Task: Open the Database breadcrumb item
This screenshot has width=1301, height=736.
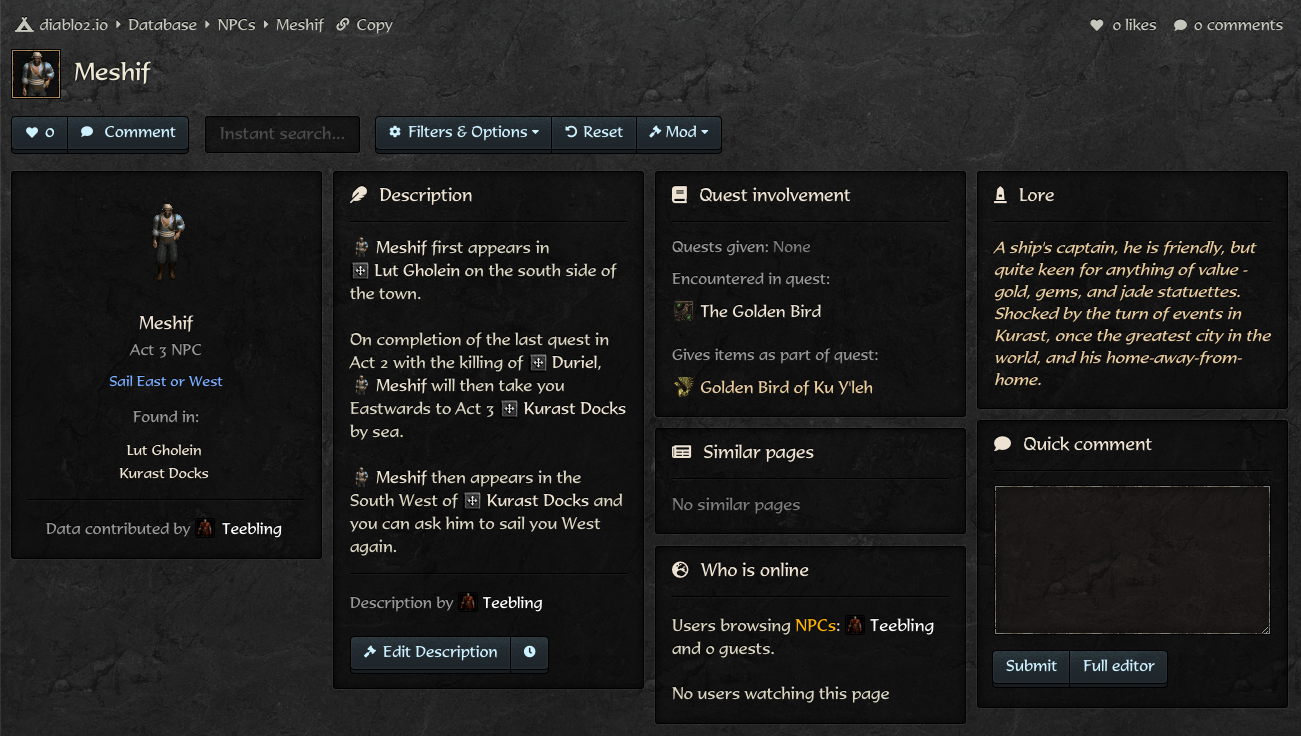Action: tap(162, 25)
